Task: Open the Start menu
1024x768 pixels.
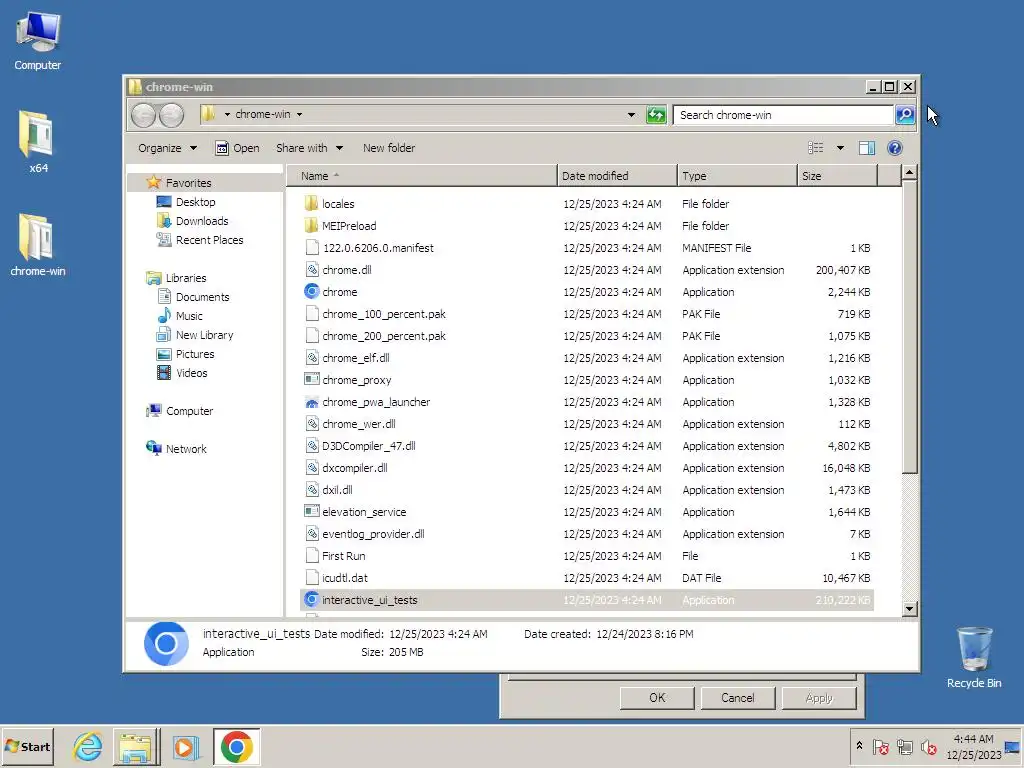Action: coord(27,746)
